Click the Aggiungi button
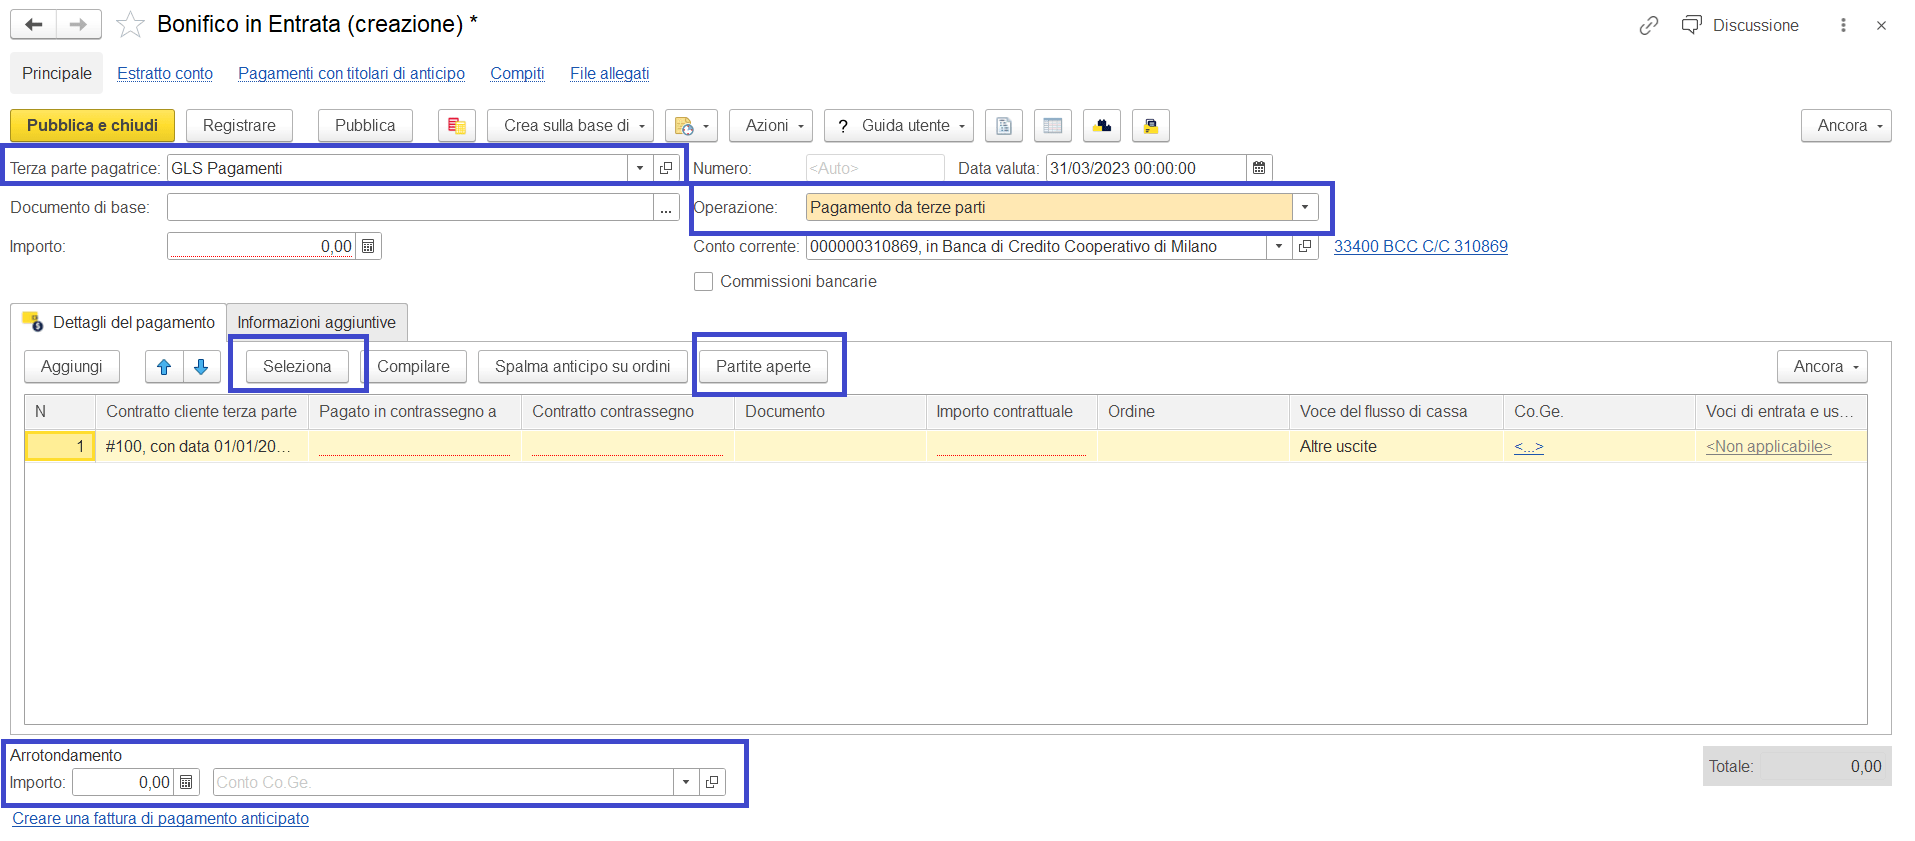This screenshot has height=841, width=1915. 71,367
